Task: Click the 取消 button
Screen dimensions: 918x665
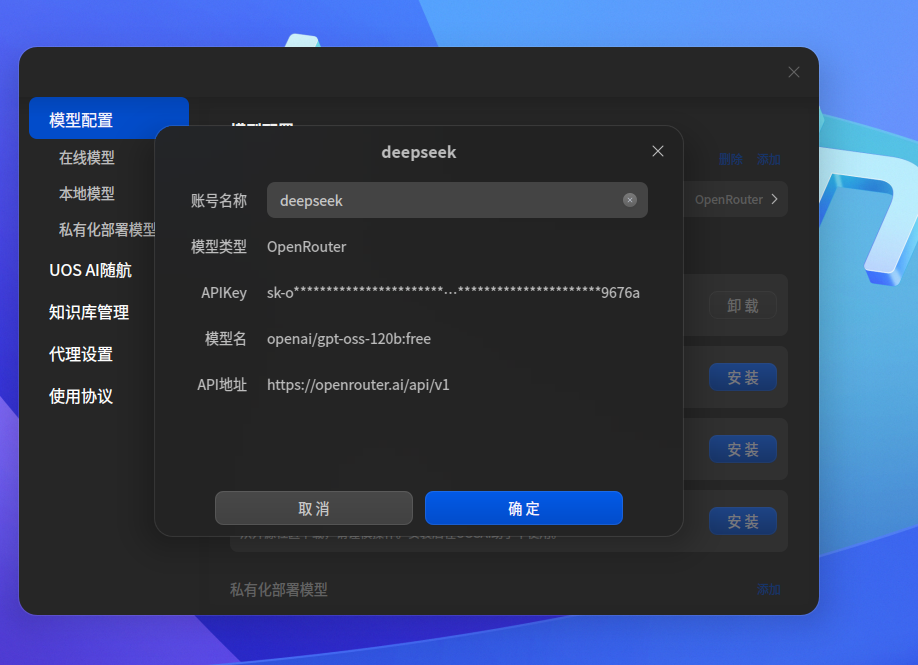Action: (x=314, y=508)
